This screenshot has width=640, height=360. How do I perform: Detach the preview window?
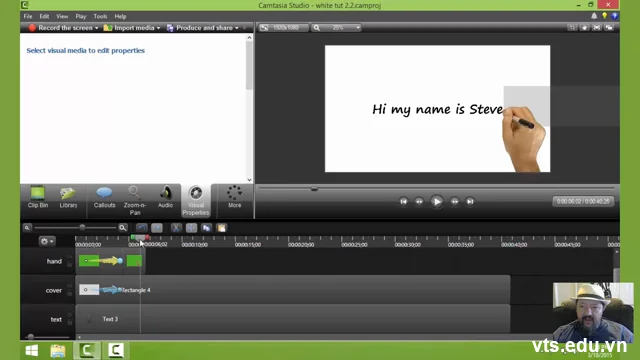(x=609, y=28)
